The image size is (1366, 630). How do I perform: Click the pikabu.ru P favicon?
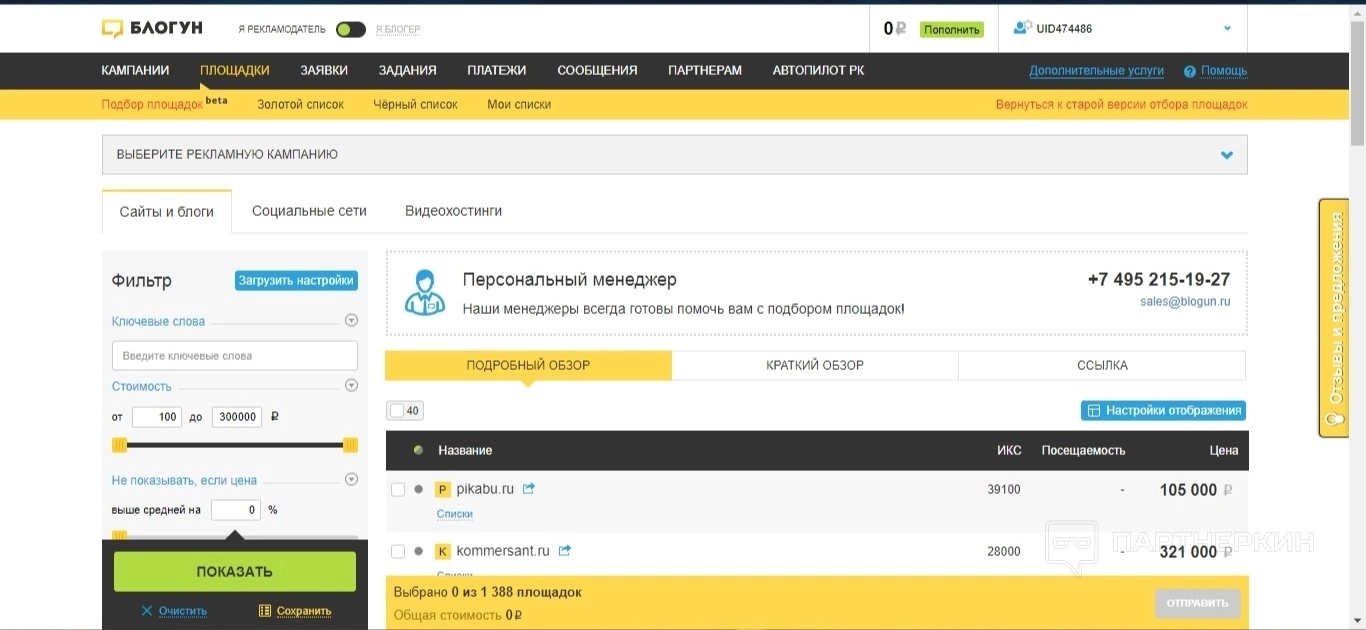443,490
